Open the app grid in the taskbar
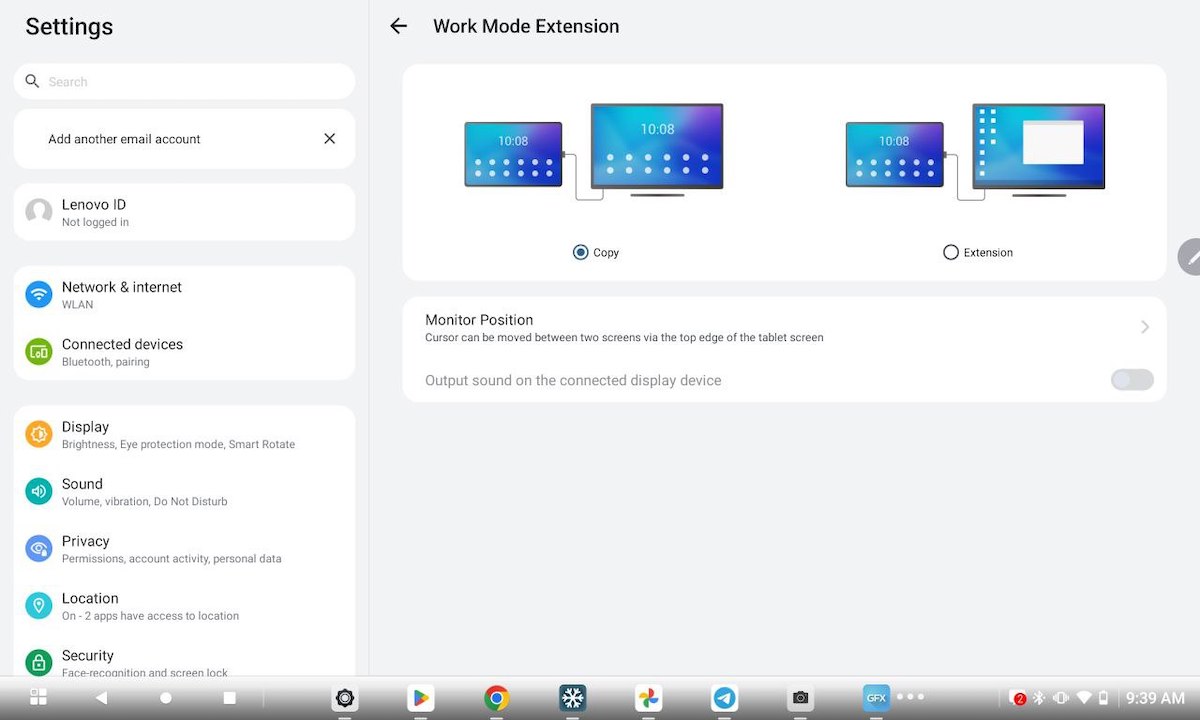 tap(39, 697)
